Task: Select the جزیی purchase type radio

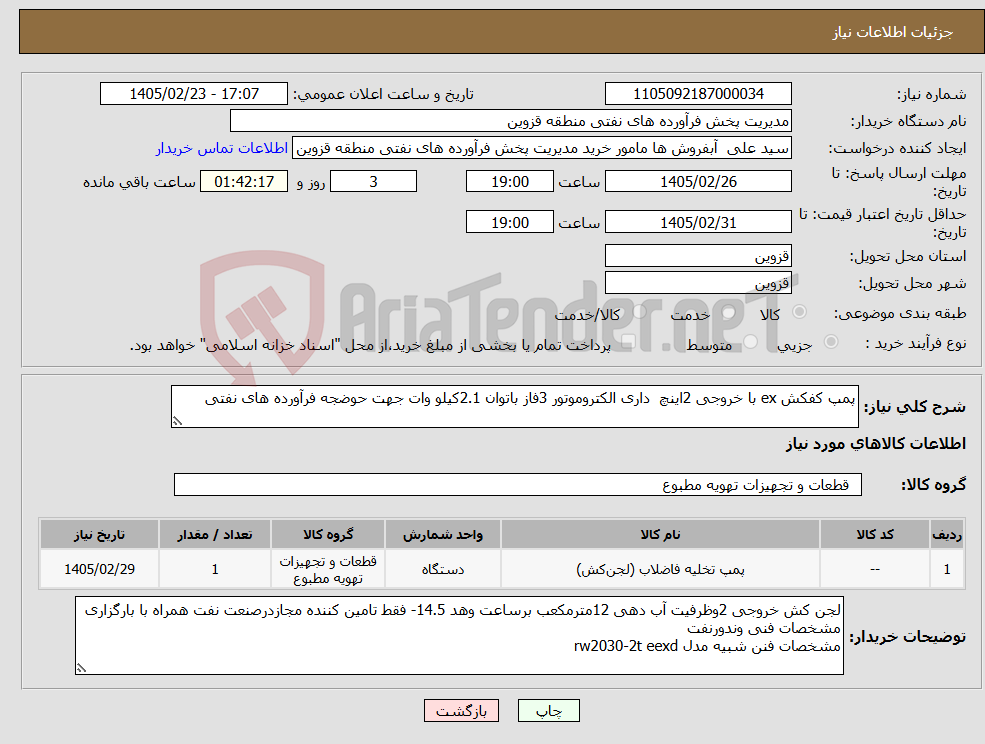Action: pyautogui.click(x=830, y=341)
